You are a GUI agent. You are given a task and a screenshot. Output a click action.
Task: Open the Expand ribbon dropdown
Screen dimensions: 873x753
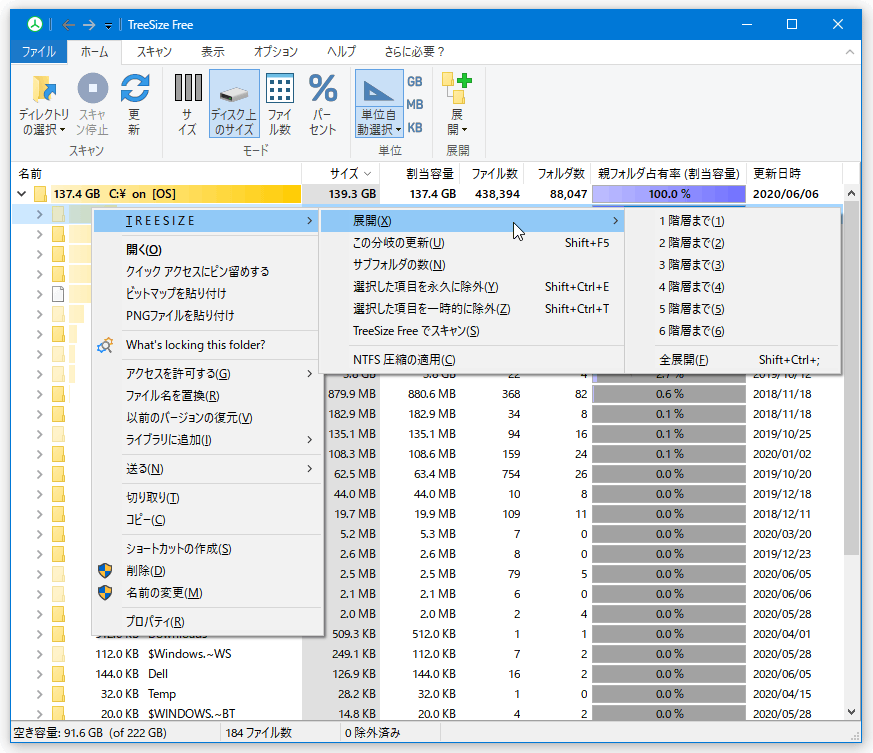click(458, 105)
